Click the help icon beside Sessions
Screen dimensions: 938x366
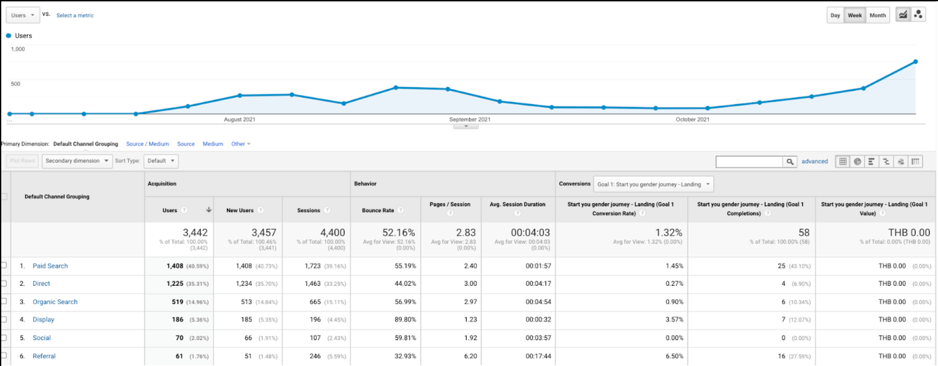pyautogui.click(x=328, y=211)
